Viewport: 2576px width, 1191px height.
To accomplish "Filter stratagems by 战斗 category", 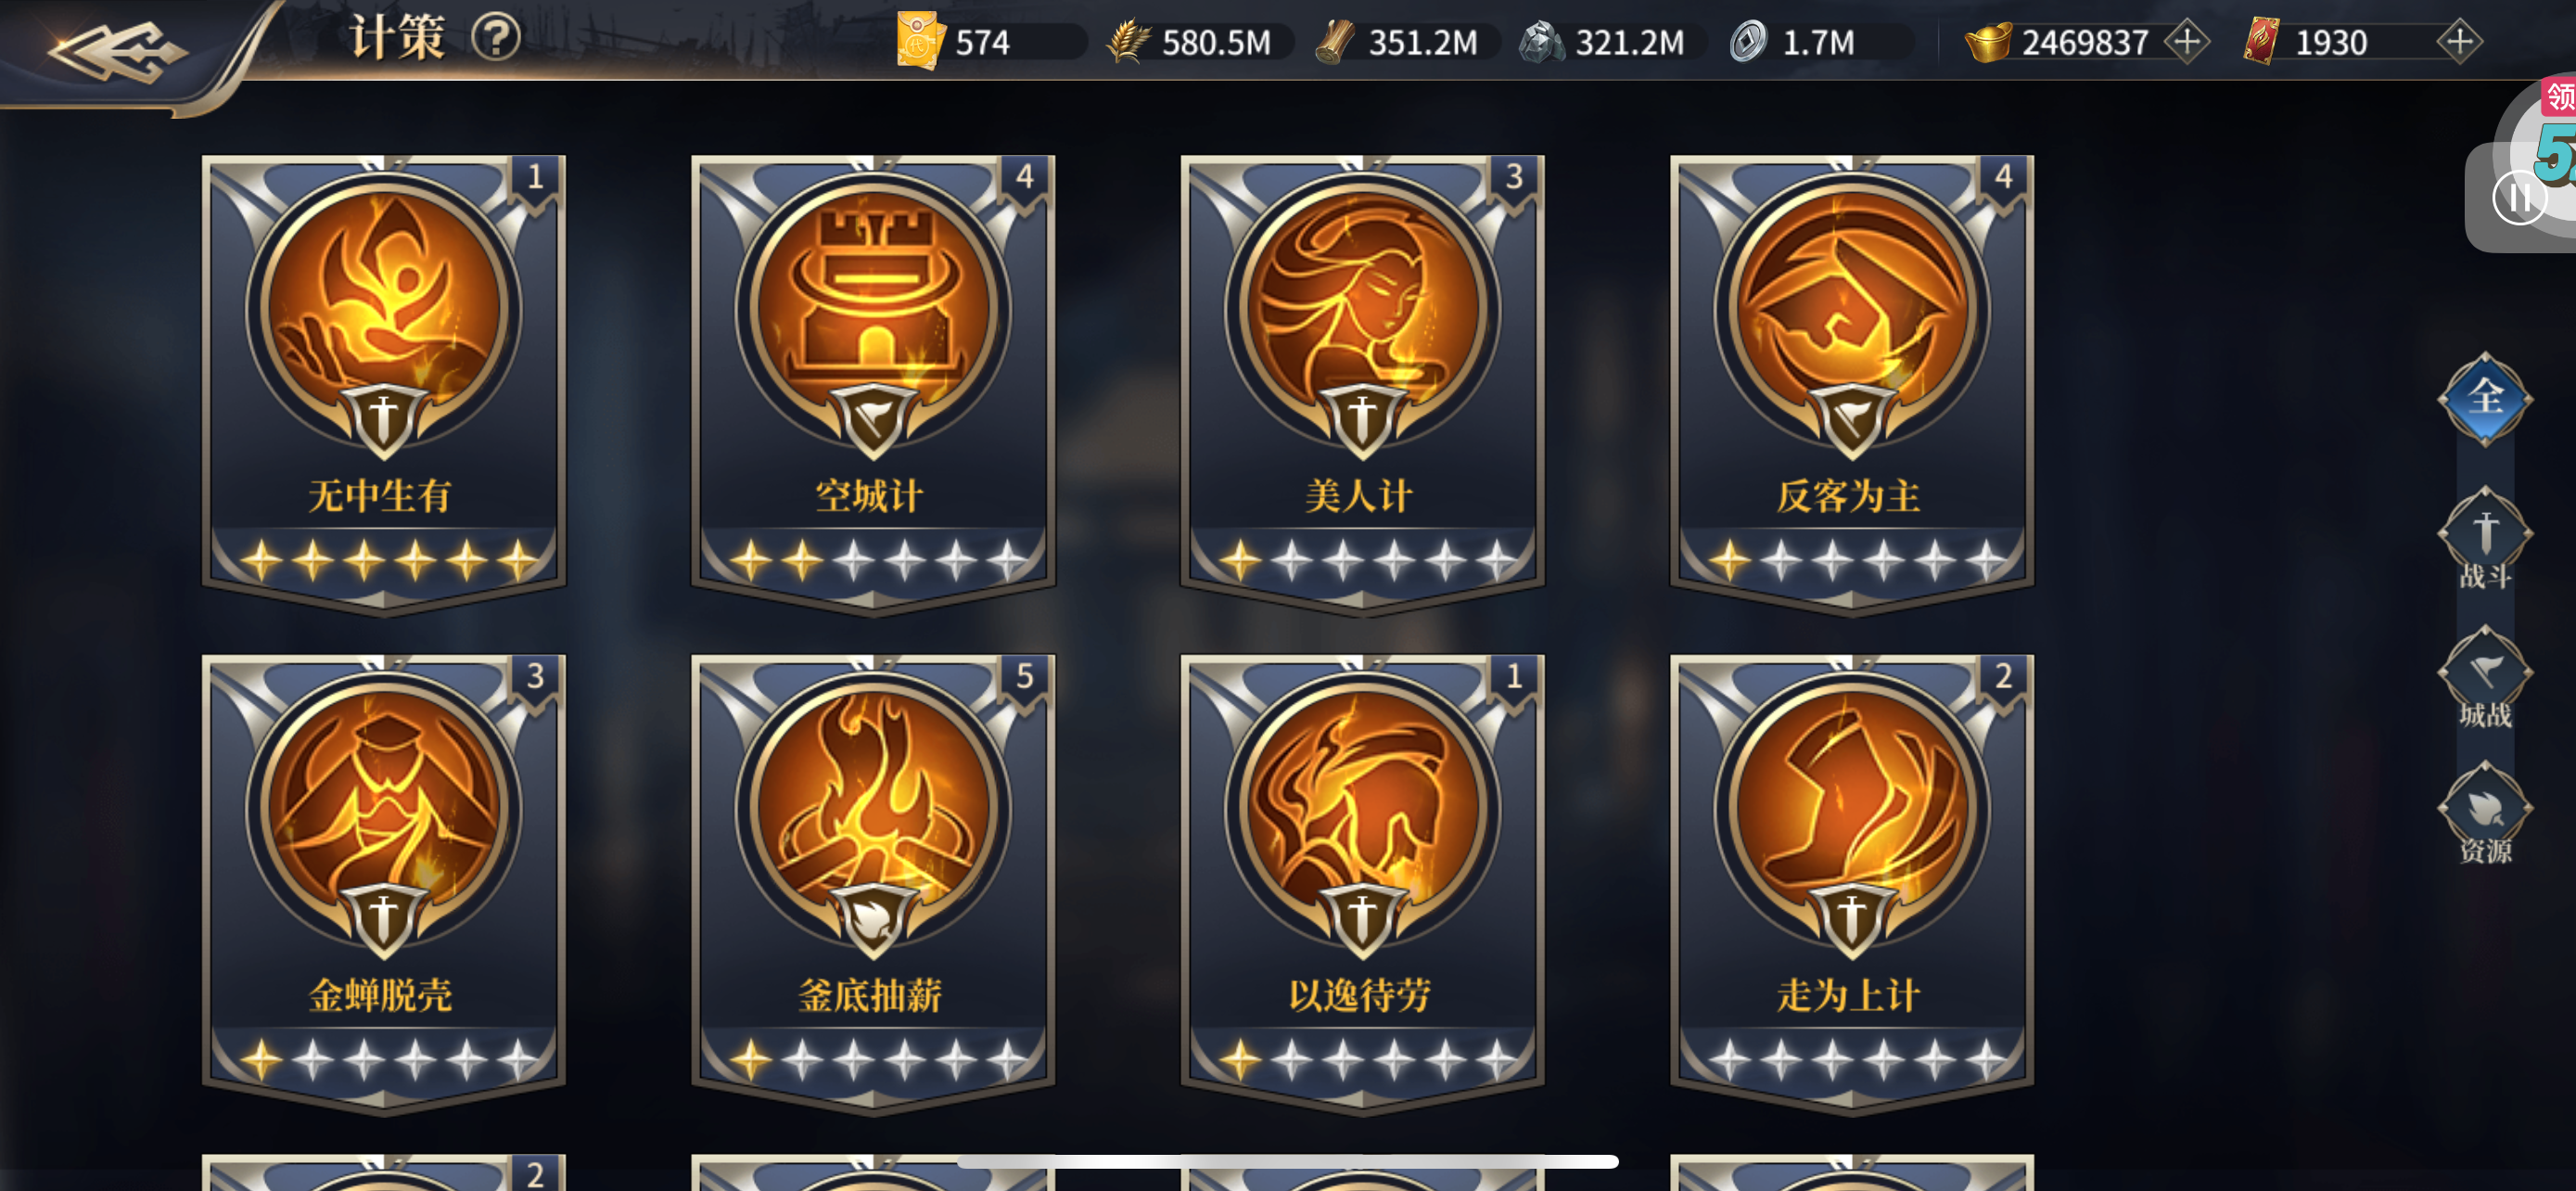I will point(2485,541).
